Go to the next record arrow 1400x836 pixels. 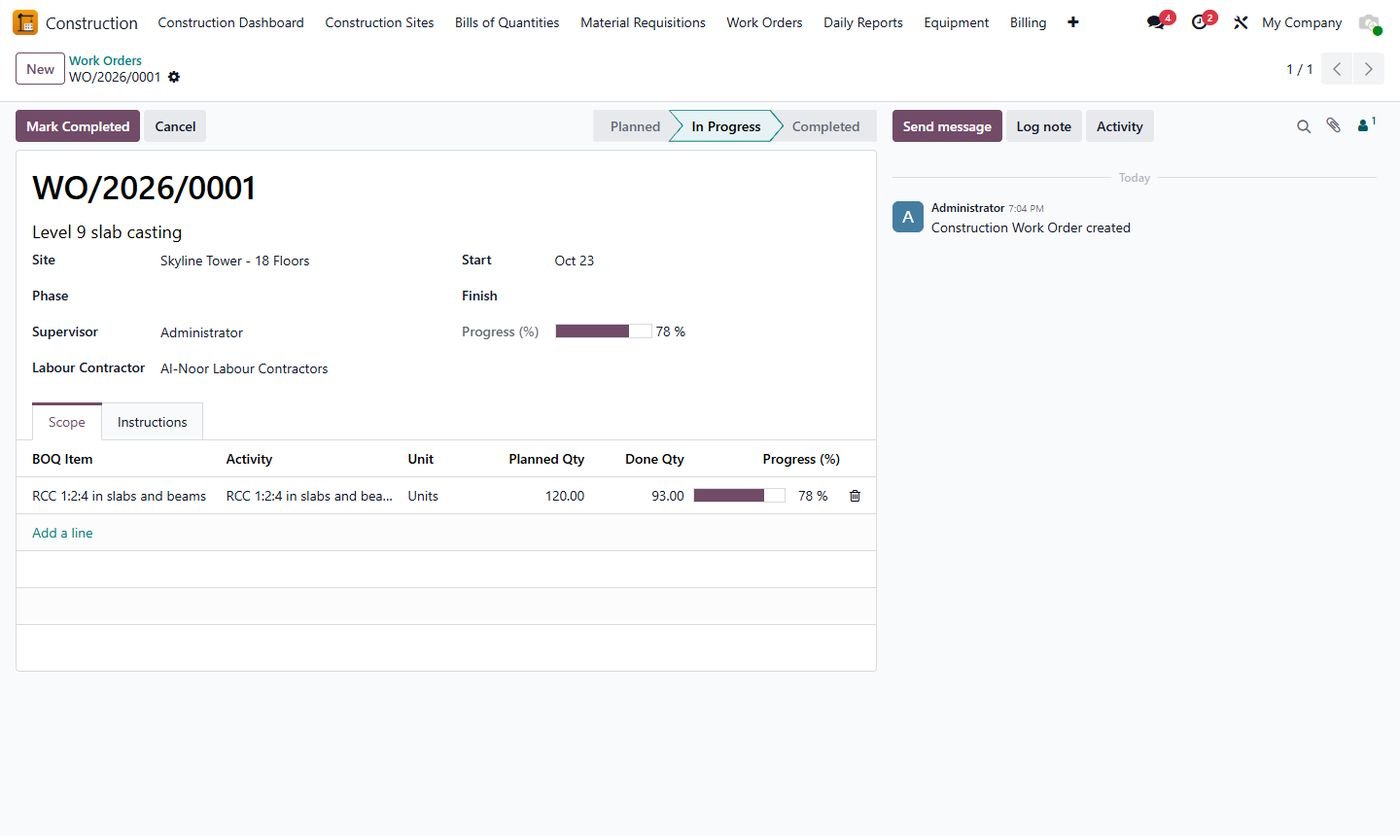click(x=1369, y=69)
